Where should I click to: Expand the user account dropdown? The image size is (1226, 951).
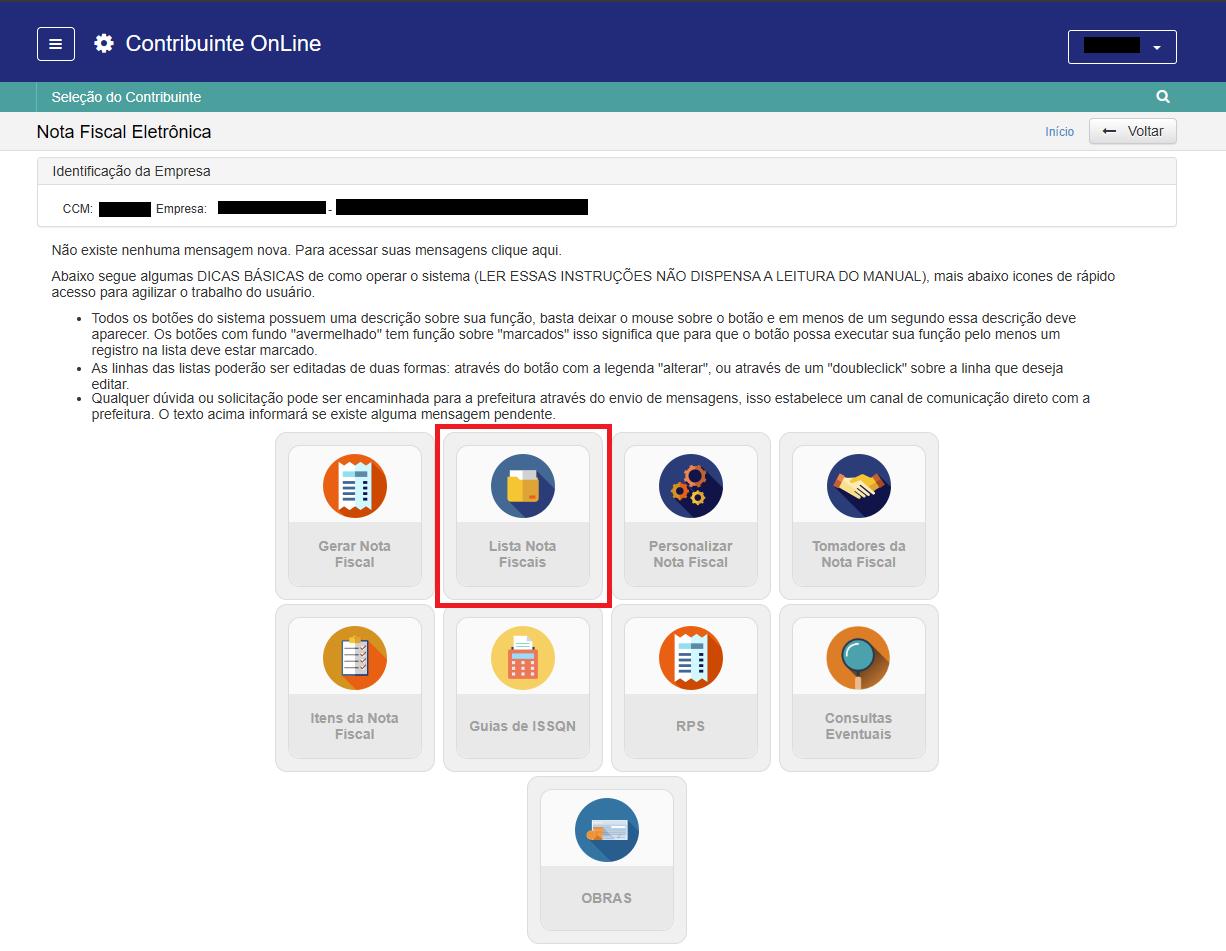(x=1122, y=47)
